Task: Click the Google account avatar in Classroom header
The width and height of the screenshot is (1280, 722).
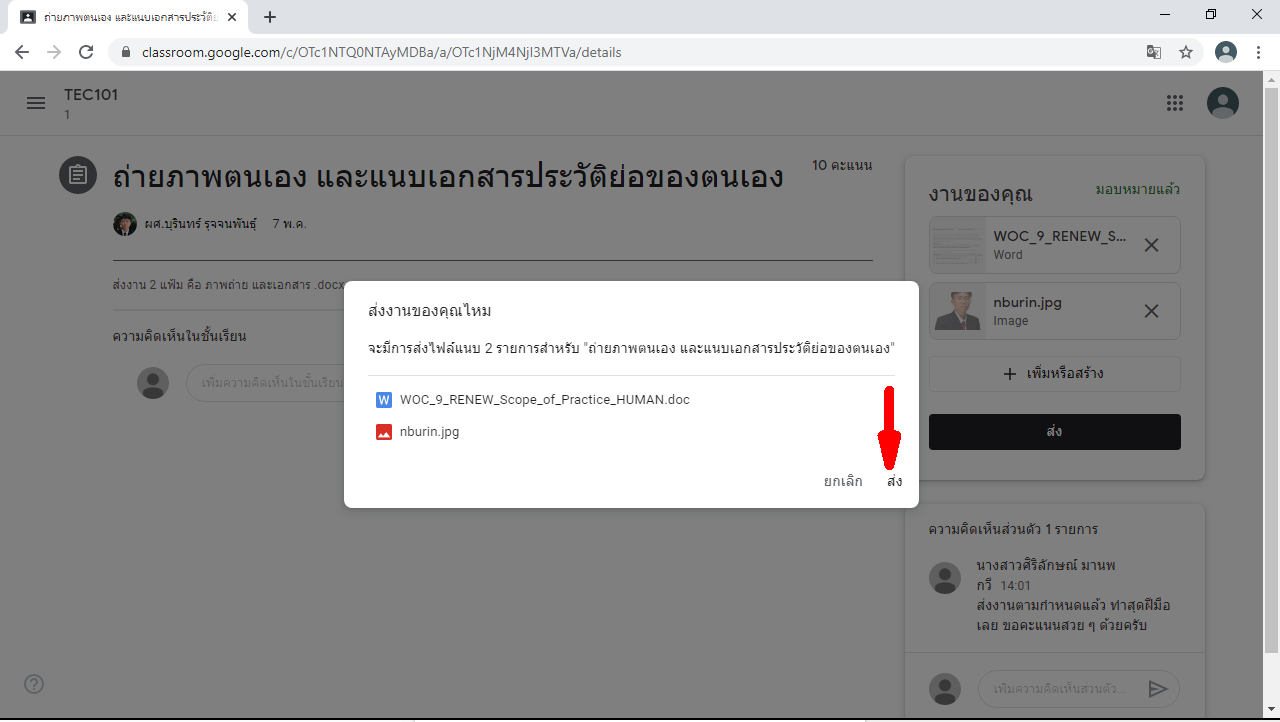Action: 1222,103
